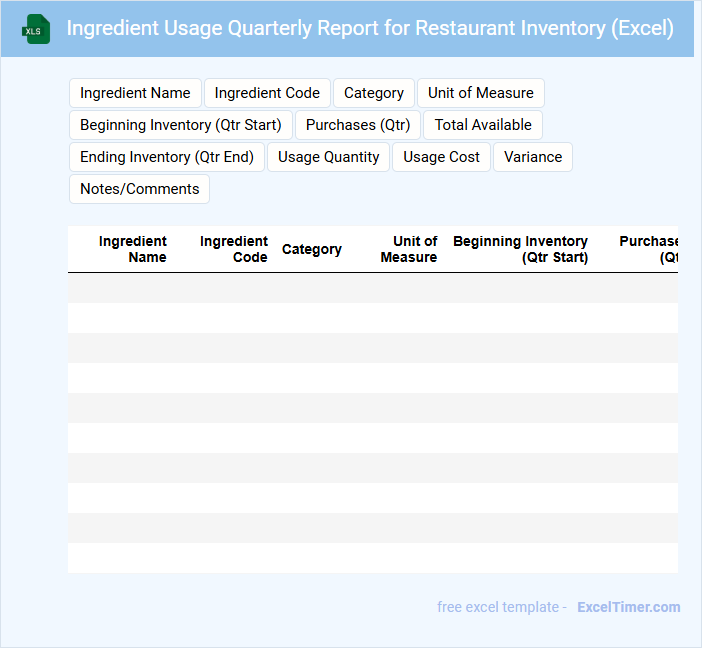Click the Ingredient Name column header
Image resolution: width=702 pixels, height=648 pixels.
133,249
